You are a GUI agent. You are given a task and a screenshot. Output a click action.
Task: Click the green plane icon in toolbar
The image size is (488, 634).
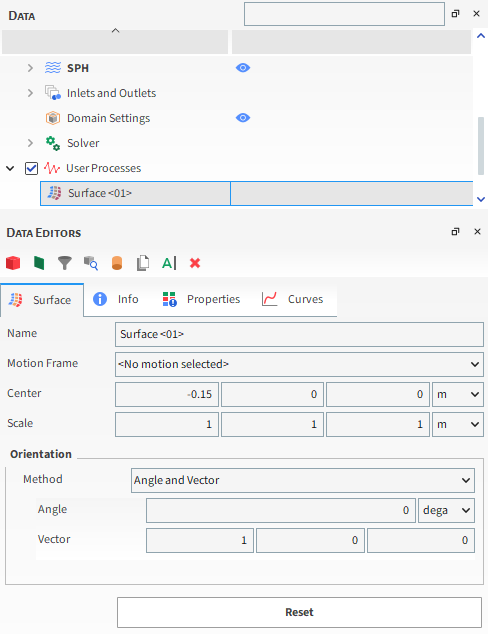click(x=39, y=263)
